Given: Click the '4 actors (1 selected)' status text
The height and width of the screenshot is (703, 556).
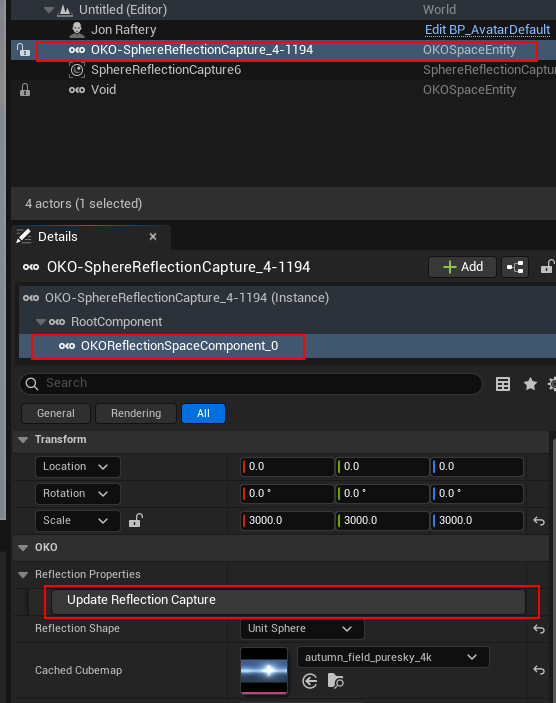Looking at the screenshot, I should click(83, 204).
